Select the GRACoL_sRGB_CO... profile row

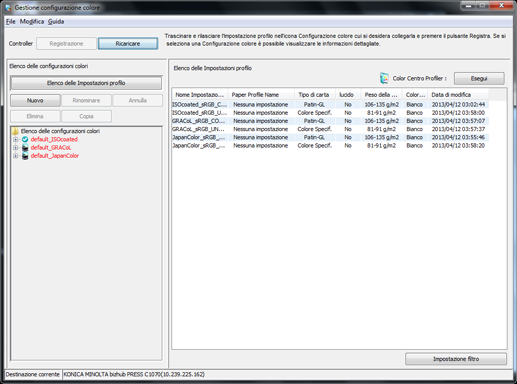[x=330, y=121]
